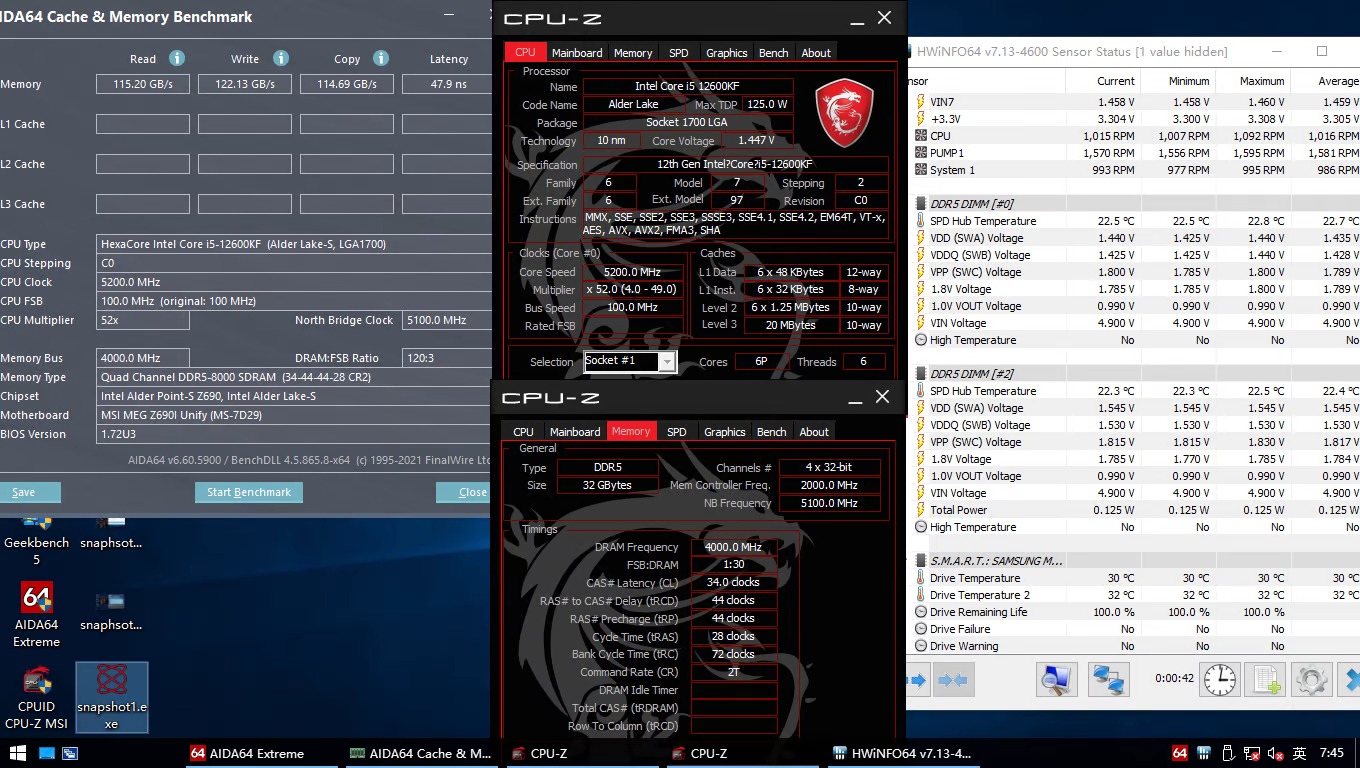Screen dimensions: 1360x768
Task: Select the snapshot1.exe desktop file
Action: click(111, 697)
